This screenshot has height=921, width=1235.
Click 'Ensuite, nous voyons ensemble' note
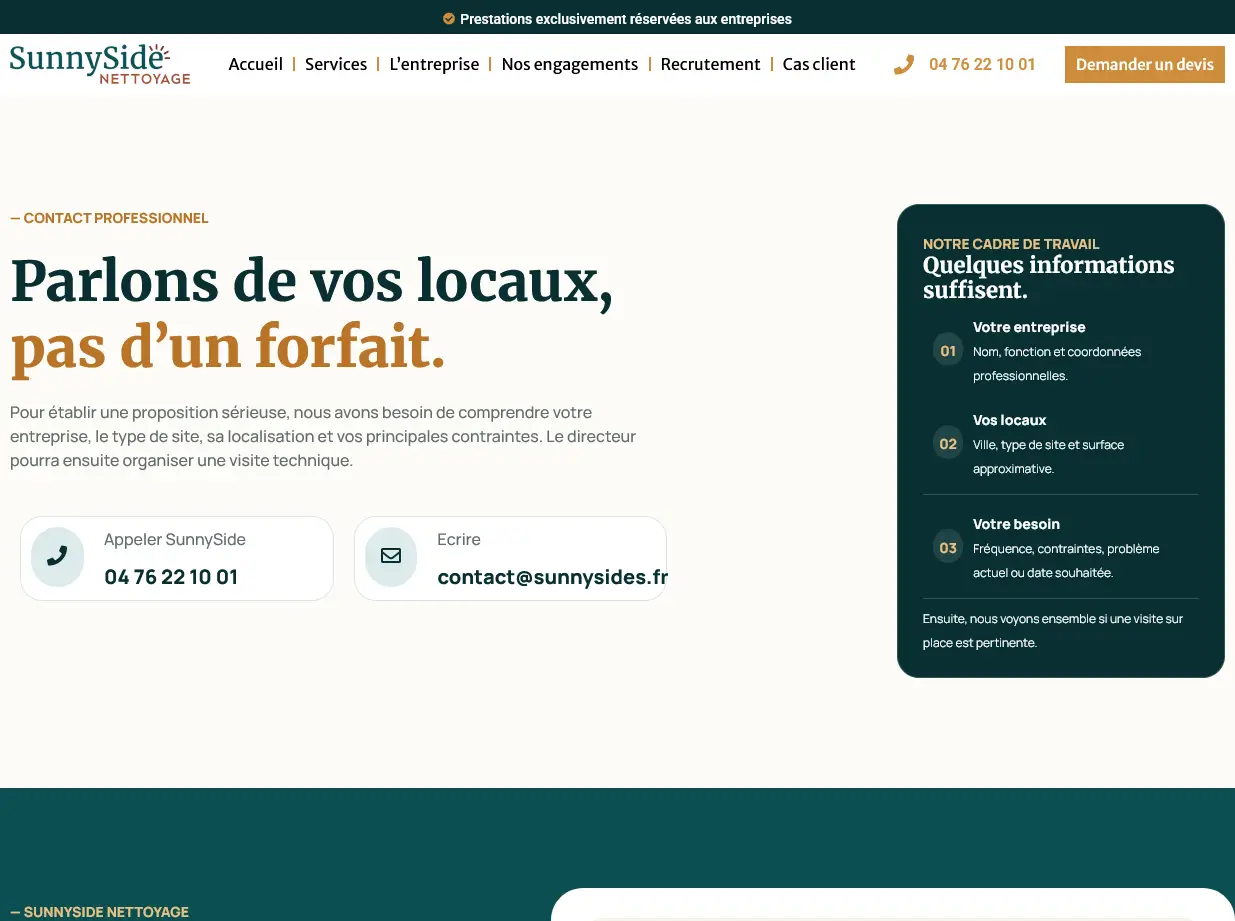[x=1053, y=631]
